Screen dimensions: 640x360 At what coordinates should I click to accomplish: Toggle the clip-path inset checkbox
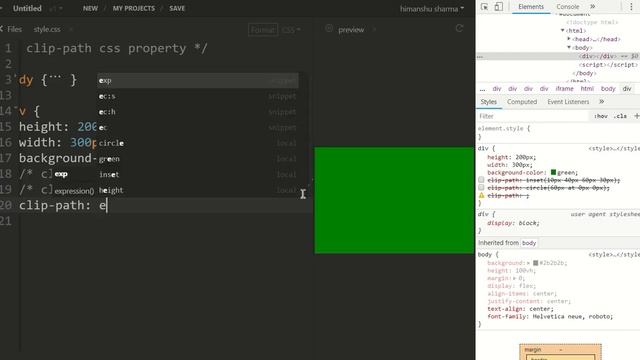[x=481, y=180]
